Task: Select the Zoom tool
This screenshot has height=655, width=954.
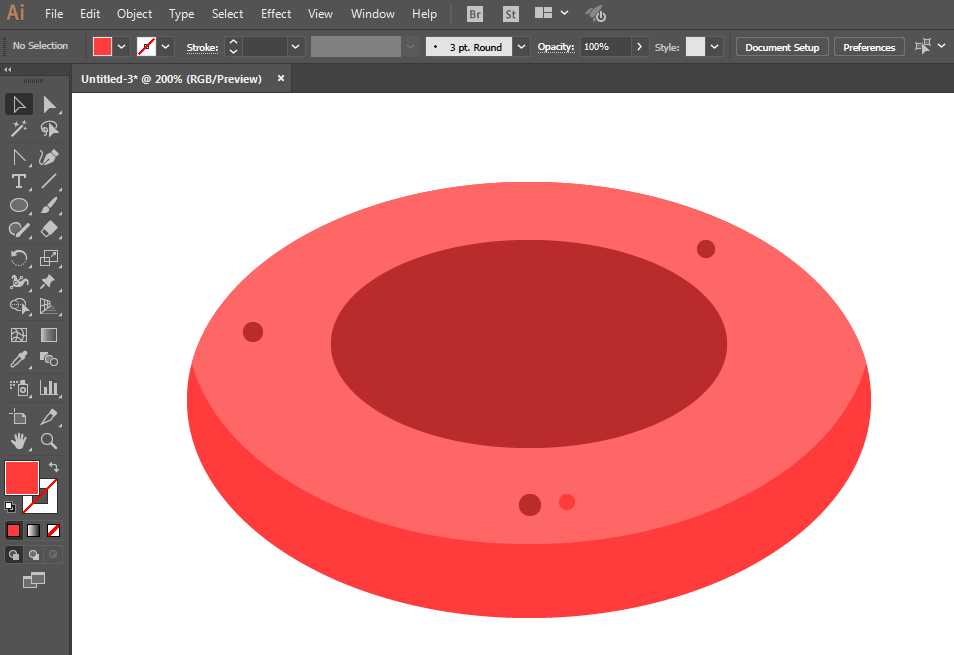Action: (x=48, y=441)
